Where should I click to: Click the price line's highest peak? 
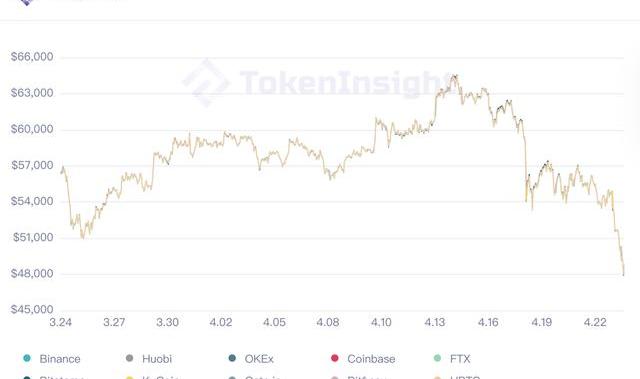pos(454,75)
